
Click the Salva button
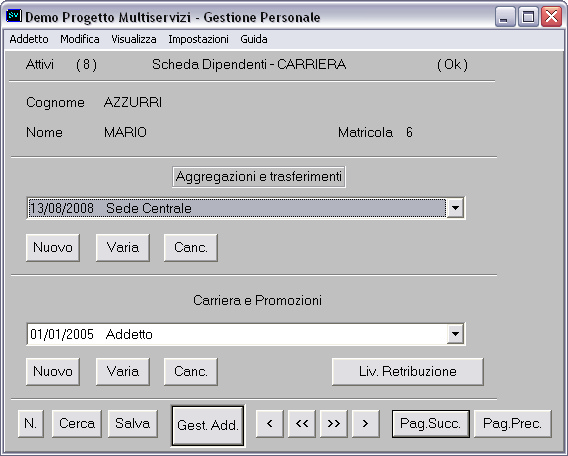[133, 423]
